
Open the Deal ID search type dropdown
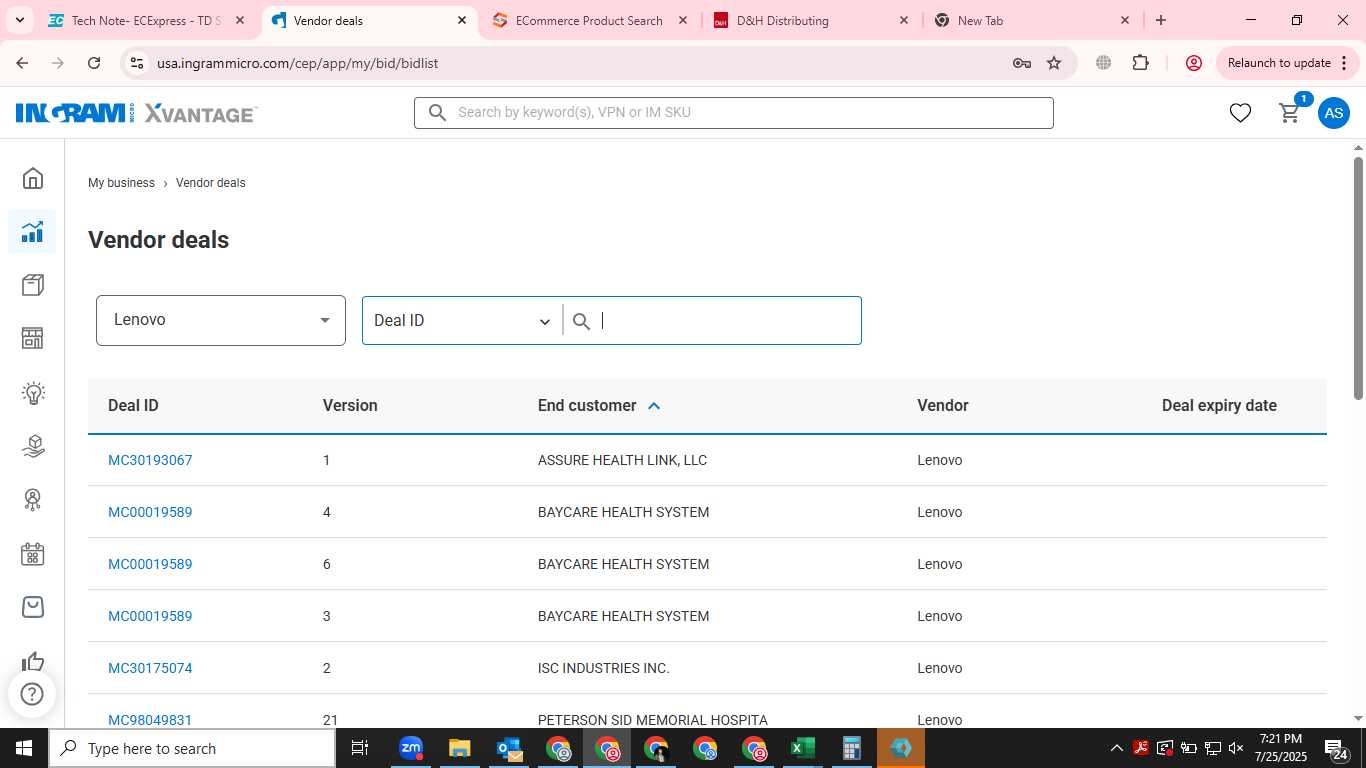click(x=462, y=320)
